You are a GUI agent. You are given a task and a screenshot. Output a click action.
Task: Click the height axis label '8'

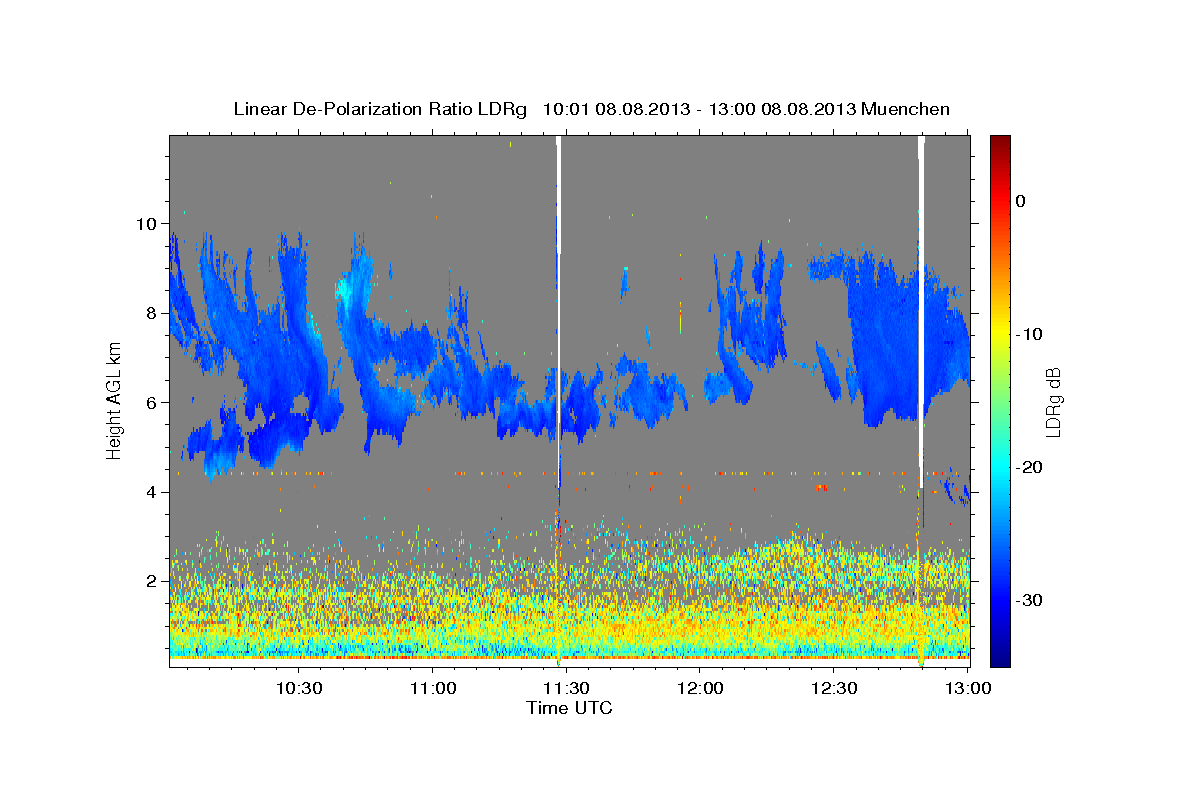[153, 313]
